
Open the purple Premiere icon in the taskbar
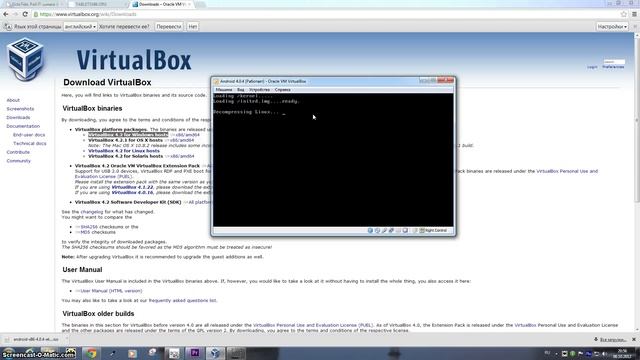pyautogui.click(x=195, y=353)
